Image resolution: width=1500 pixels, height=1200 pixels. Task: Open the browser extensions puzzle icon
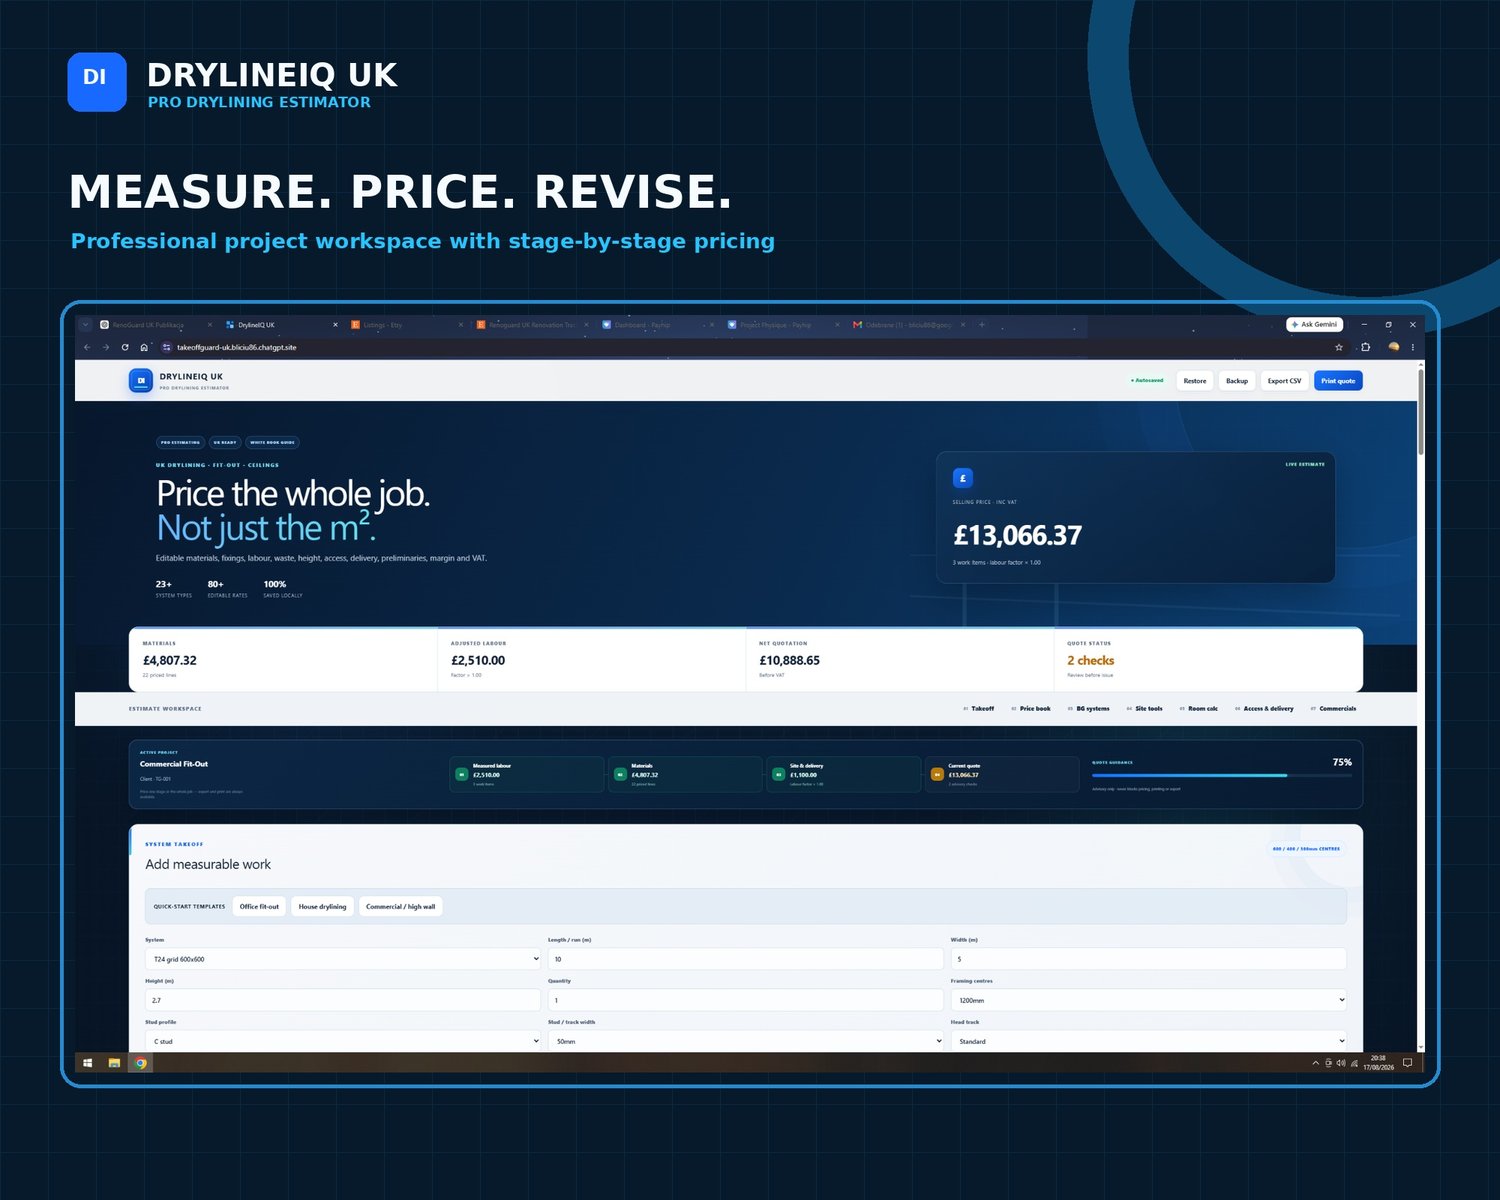pos(1366,347)
